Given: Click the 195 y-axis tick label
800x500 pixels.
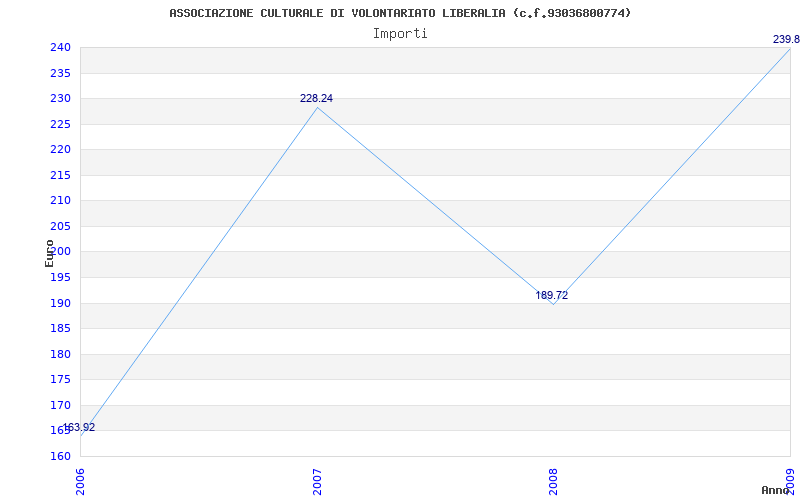Looking at the screenshot, I should pyautogui.click(x=60, y=278).
